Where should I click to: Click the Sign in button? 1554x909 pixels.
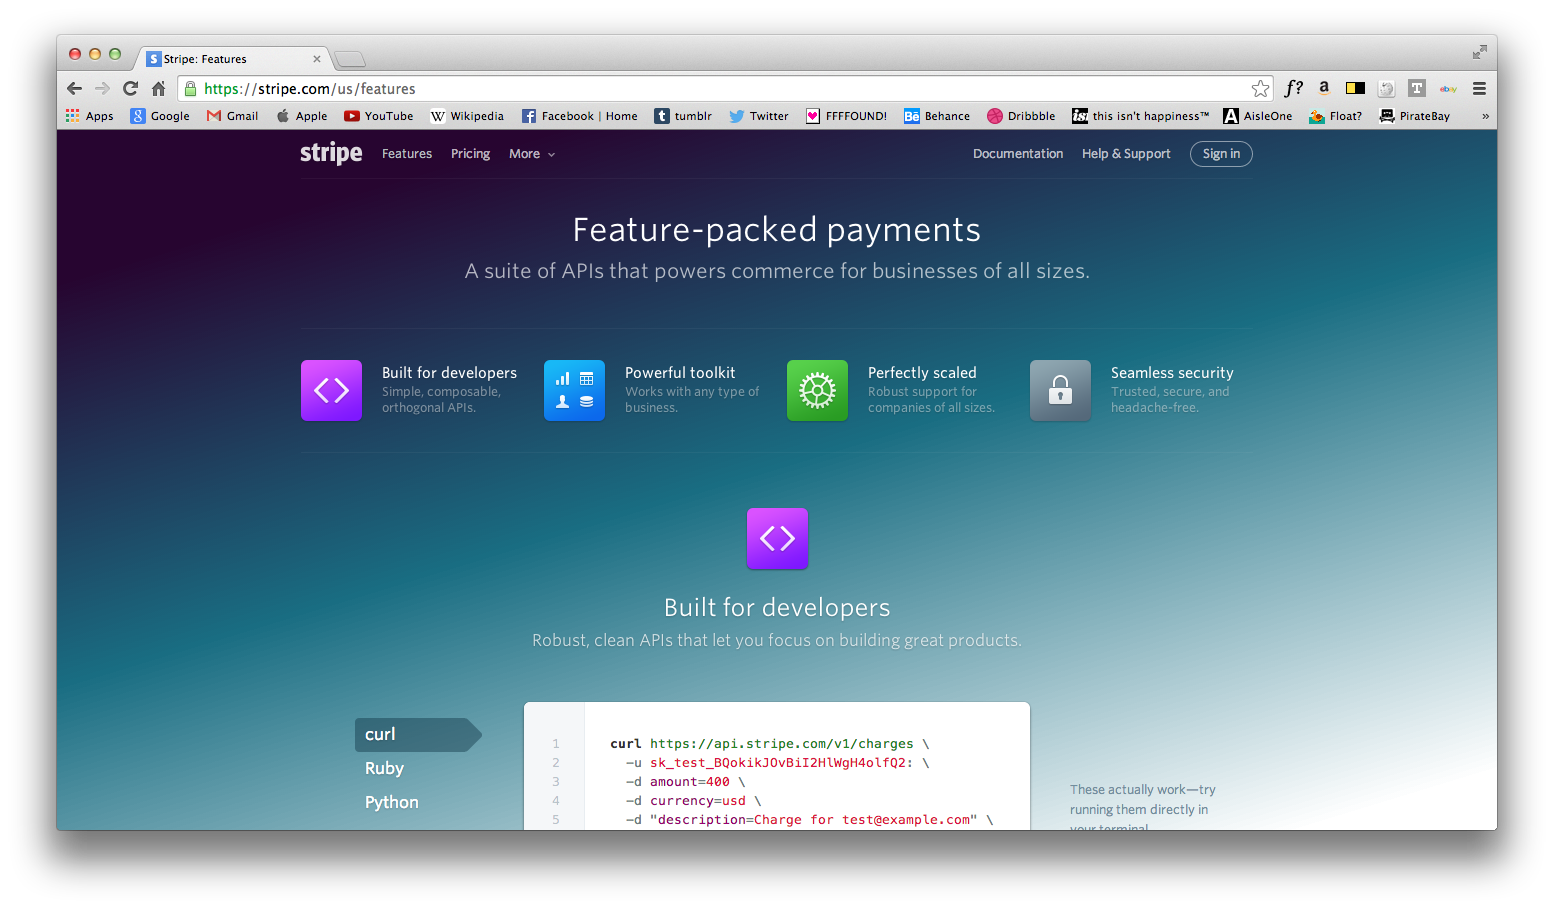[x=1221, y=154]
